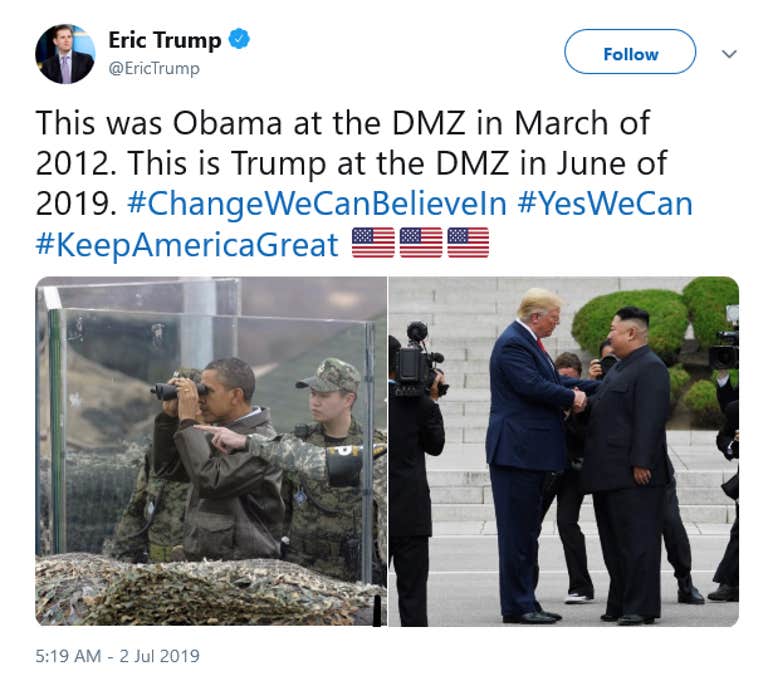The image size is (768, 676).
Task: Click the second American flag emoji
Action: (421, 242)
